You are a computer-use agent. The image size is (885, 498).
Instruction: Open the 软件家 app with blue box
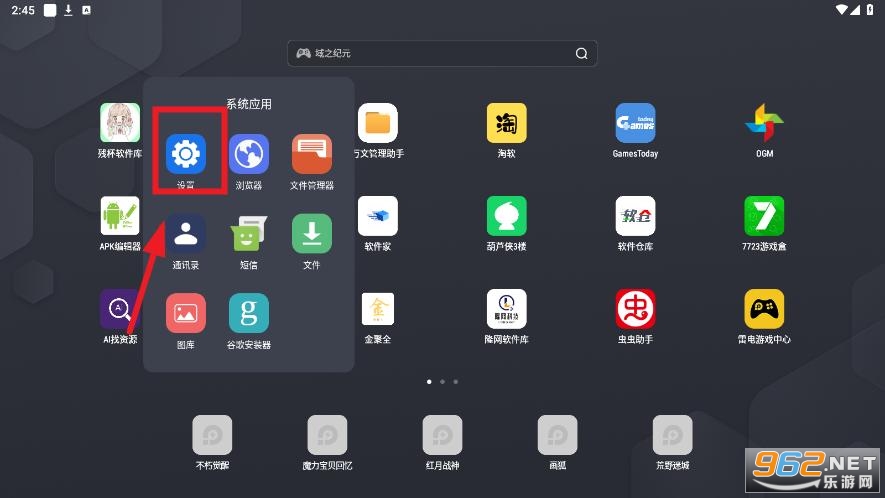378,216
